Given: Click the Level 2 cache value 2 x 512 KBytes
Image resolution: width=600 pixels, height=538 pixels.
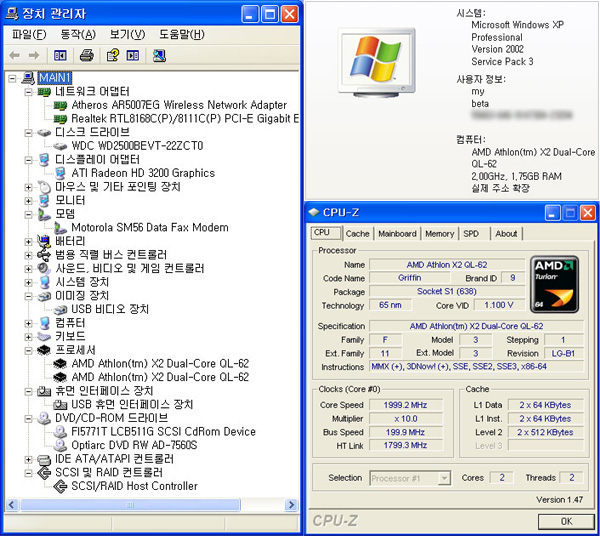Looking at the screenshot, I should (545, 432).
